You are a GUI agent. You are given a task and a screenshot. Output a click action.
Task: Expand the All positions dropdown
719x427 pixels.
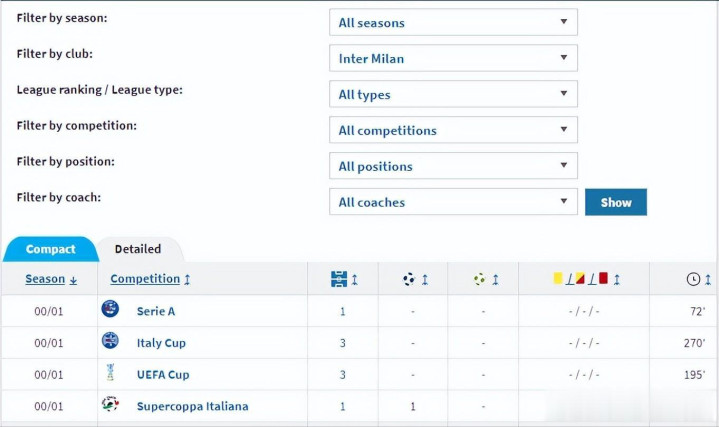453,166
